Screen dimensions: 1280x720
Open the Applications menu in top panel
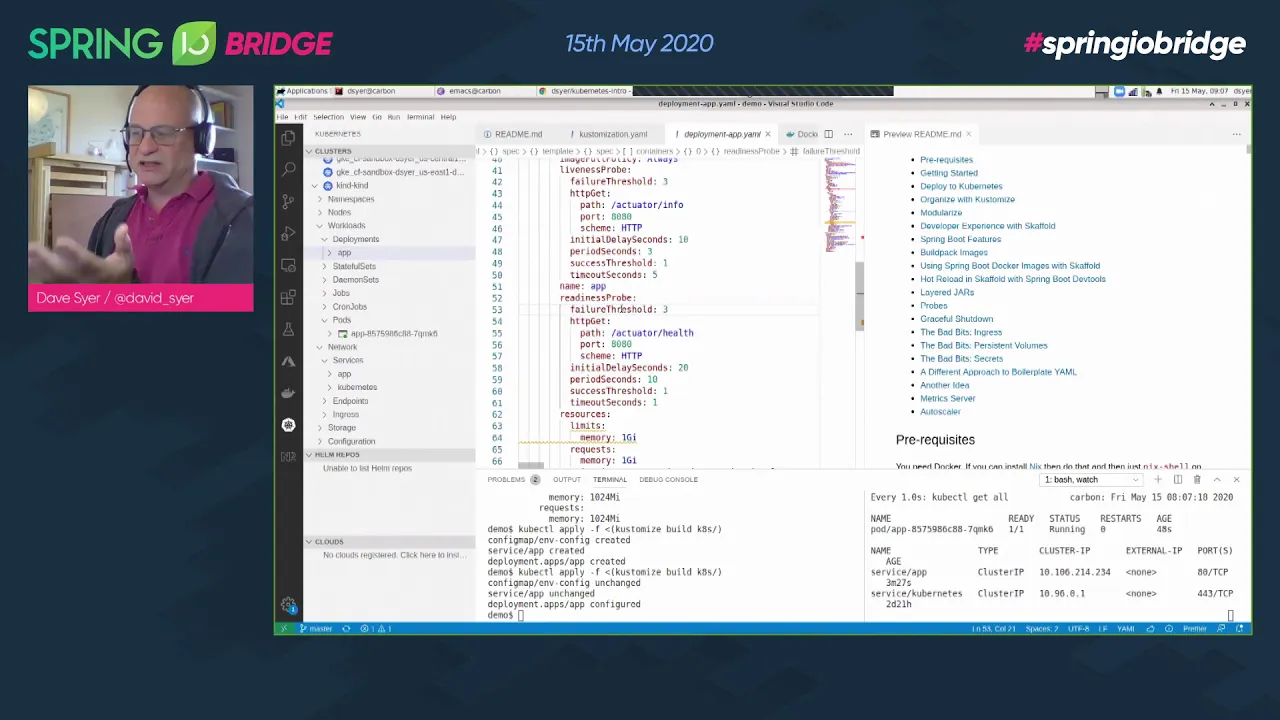[x=303, y=91]
